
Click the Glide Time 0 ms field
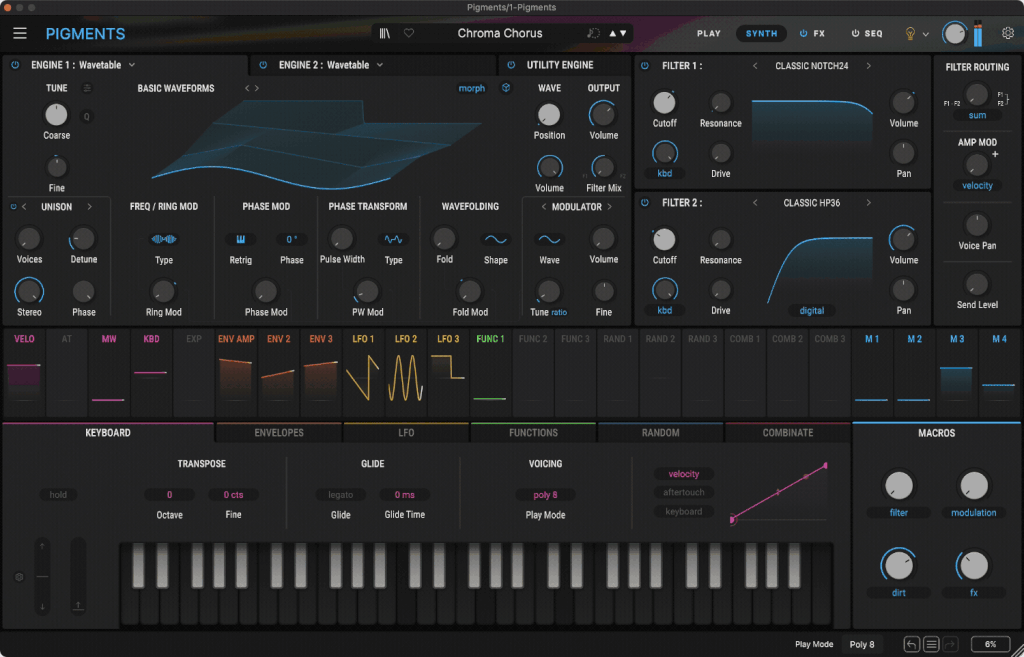[x=404, y=494]
